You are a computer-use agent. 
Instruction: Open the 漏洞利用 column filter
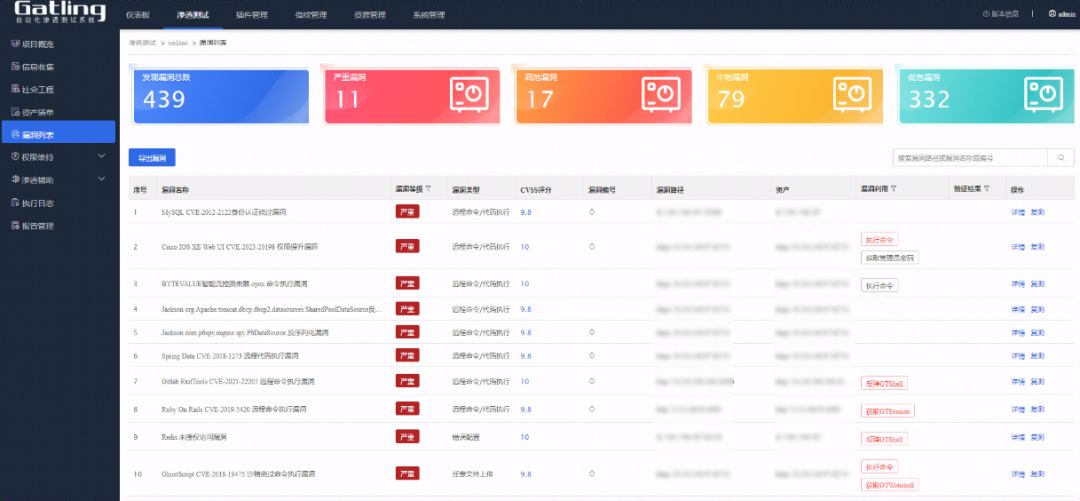[x=893, y=188]
